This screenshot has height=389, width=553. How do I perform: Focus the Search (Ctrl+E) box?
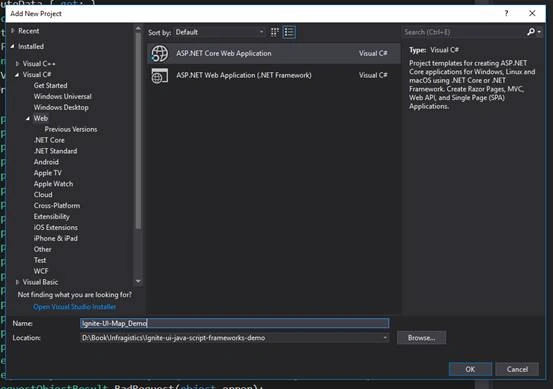tap(463, 32)
